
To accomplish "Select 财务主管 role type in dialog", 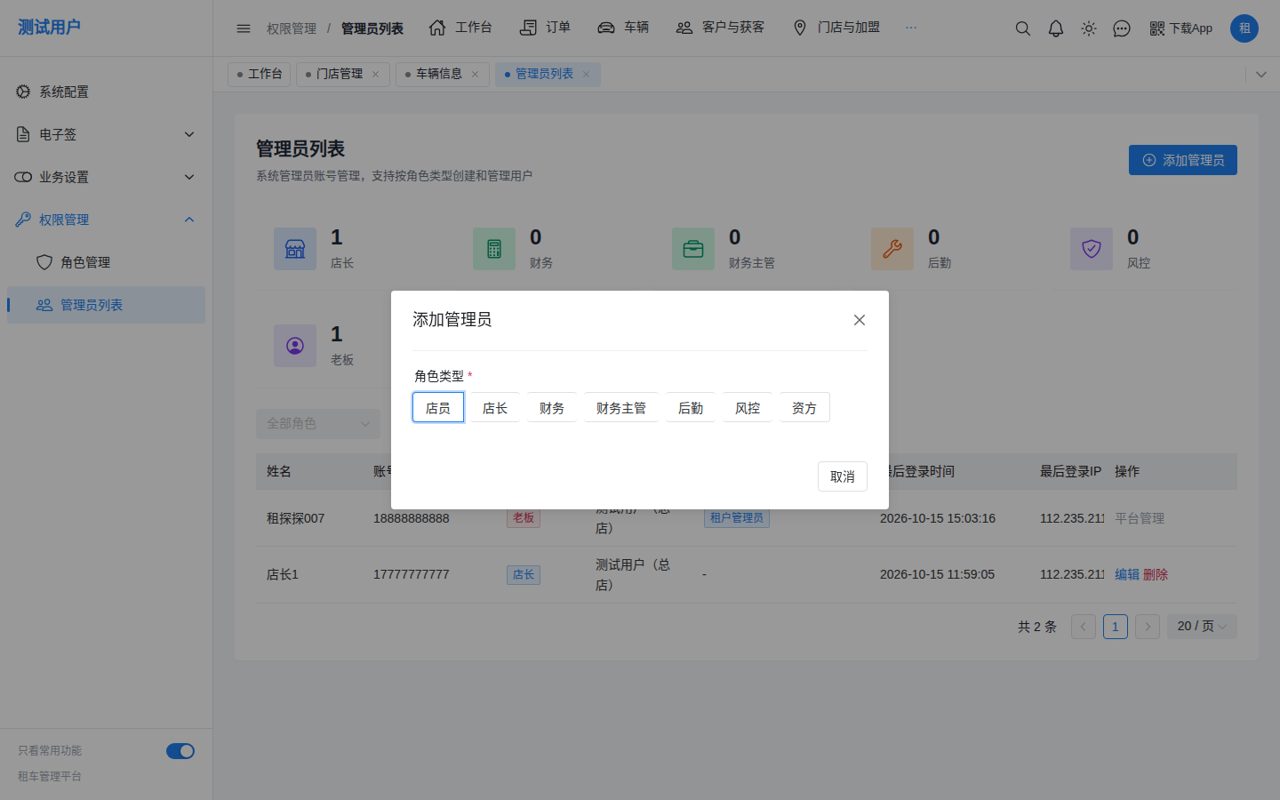I will click(621, 407).
